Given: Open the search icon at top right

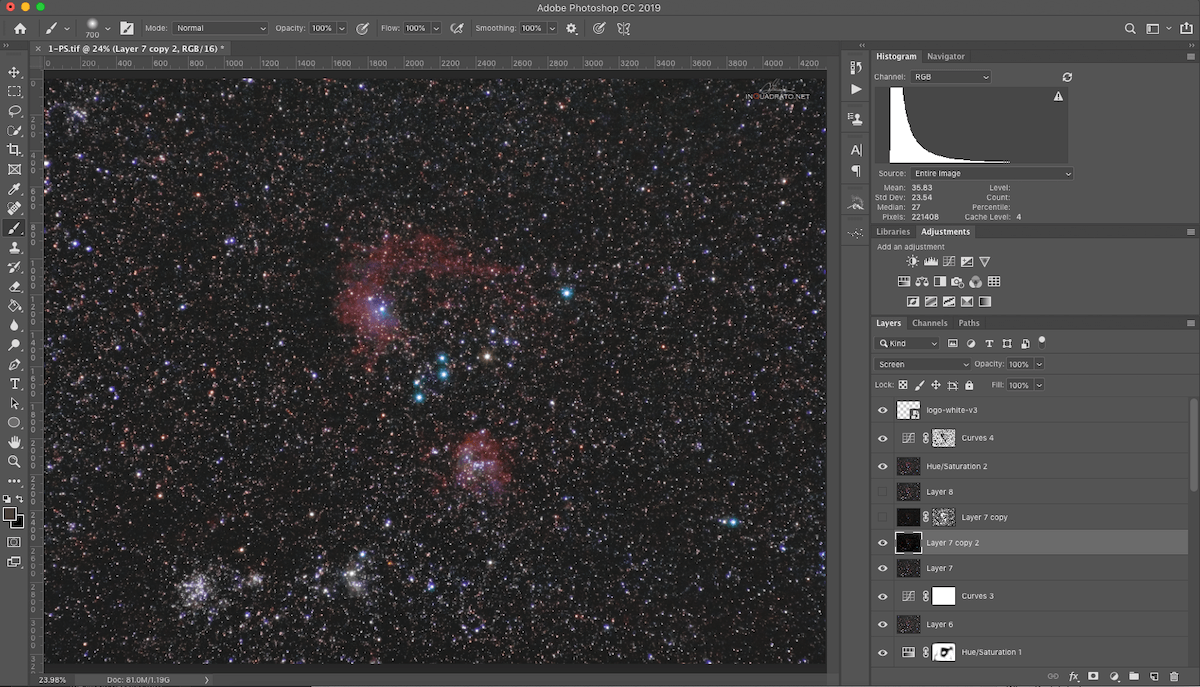Looking at the screenshot, I should [x=1131, y=29].
